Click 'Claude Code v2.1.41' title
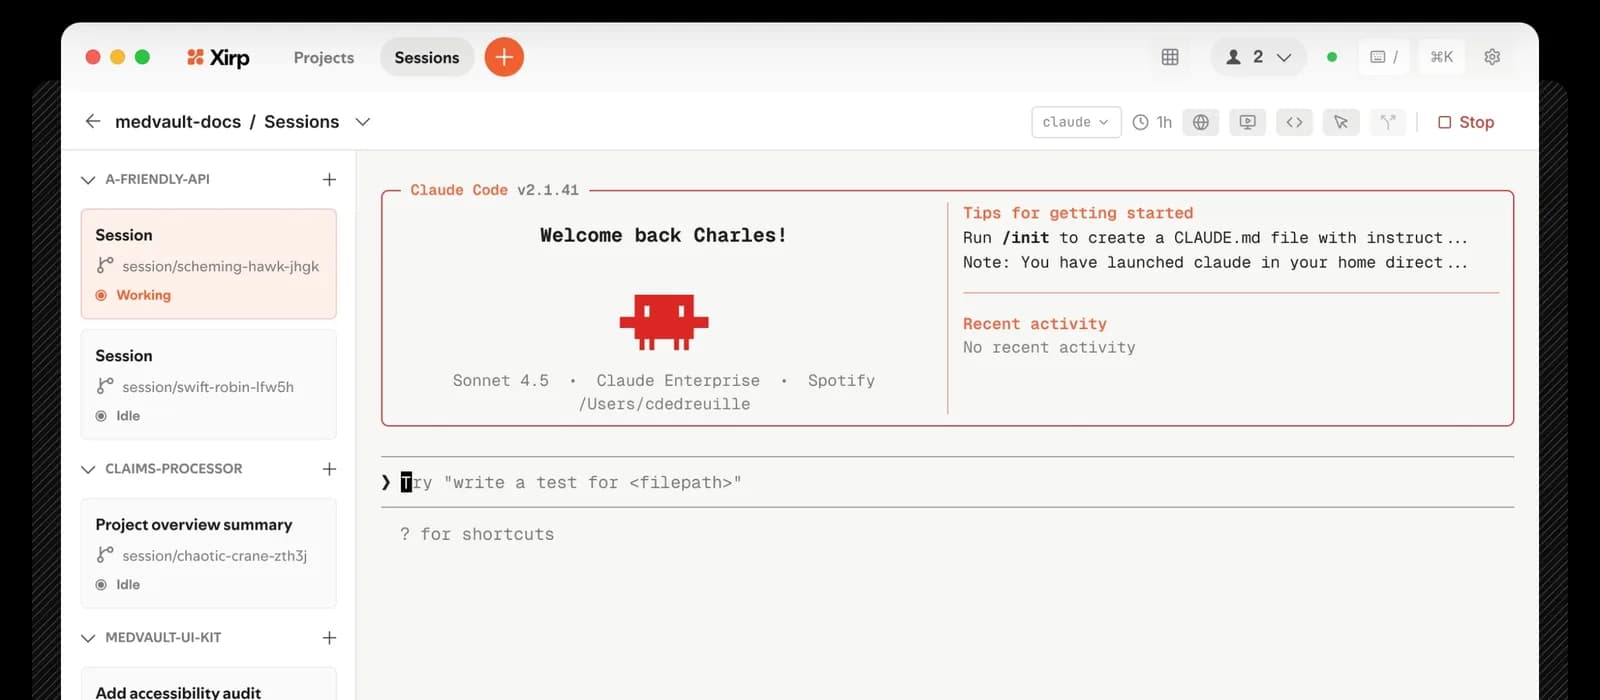The width and height of the screenshot is (1600, 700). [495, 190]
